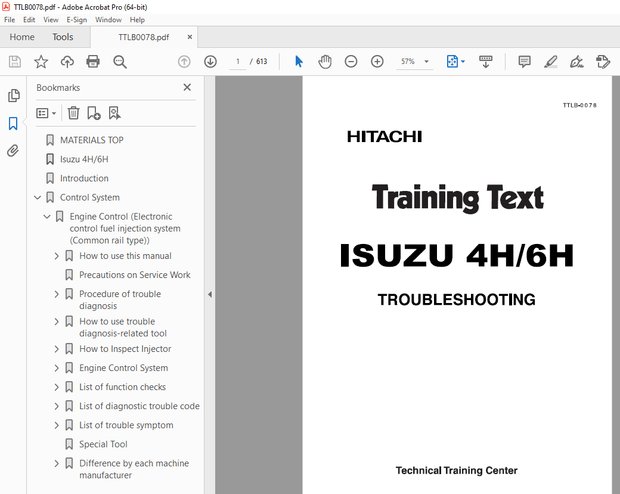The height and width of the screenshot is (494, 620).
Task: Add the document to starred files
Action: coord(41,62)
